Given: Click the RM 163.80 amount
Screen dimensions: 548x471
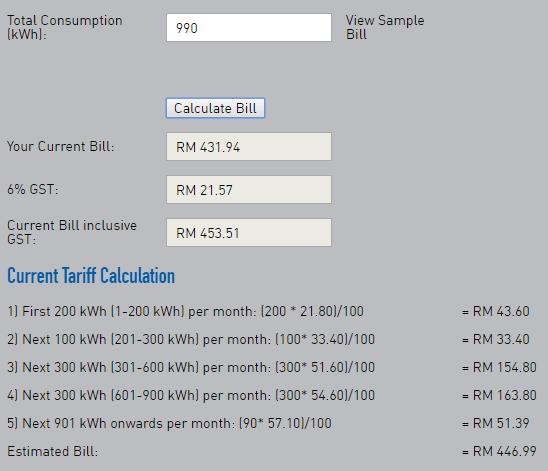Looking at the screenshot, I should [499, 395].
